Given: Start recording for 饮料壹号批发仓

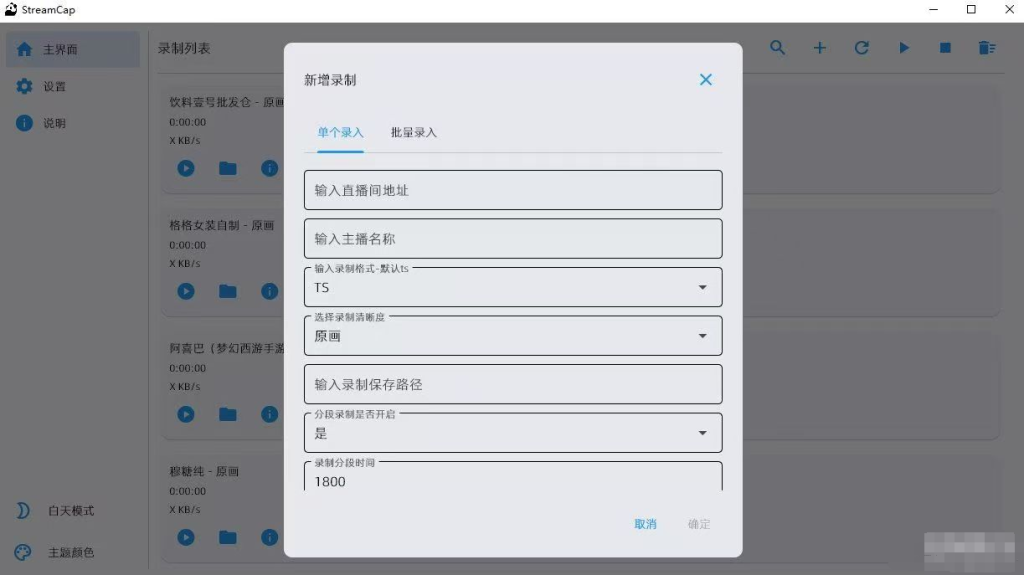Looking at the screenshot, I should pyautogui.click(x=185, y=169).
